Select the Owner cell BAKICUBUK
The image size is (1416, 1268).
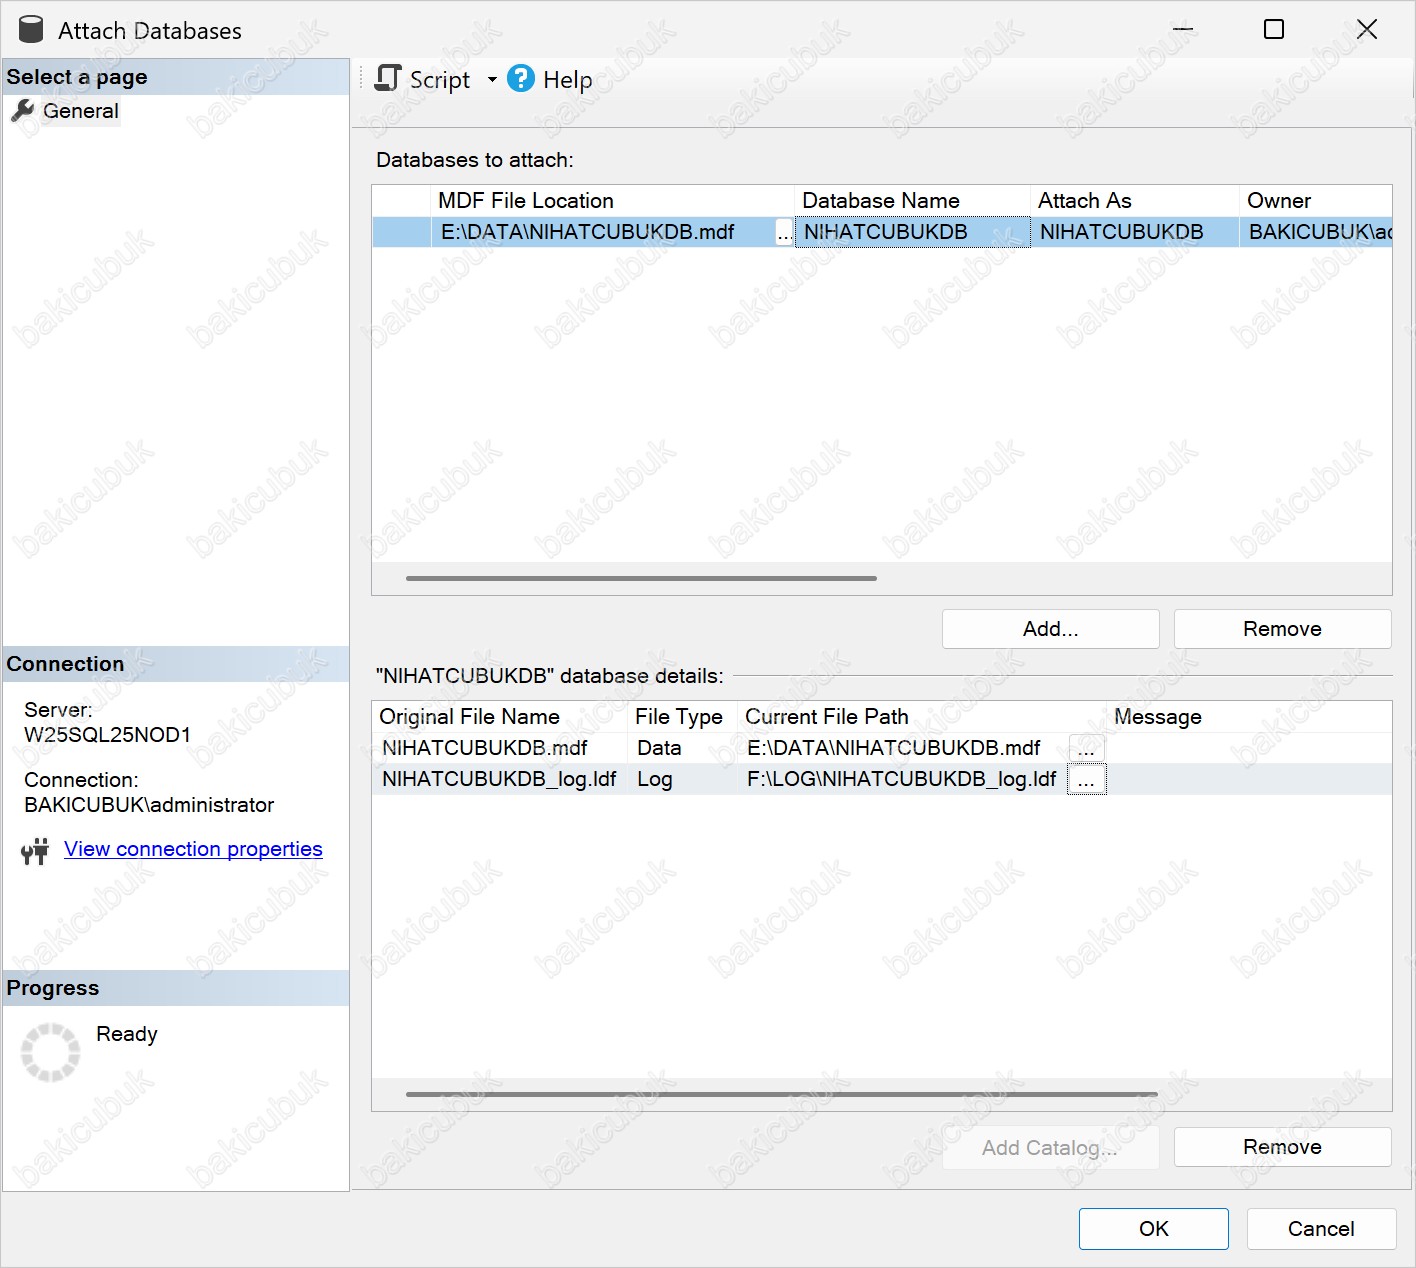[1315, 233]
